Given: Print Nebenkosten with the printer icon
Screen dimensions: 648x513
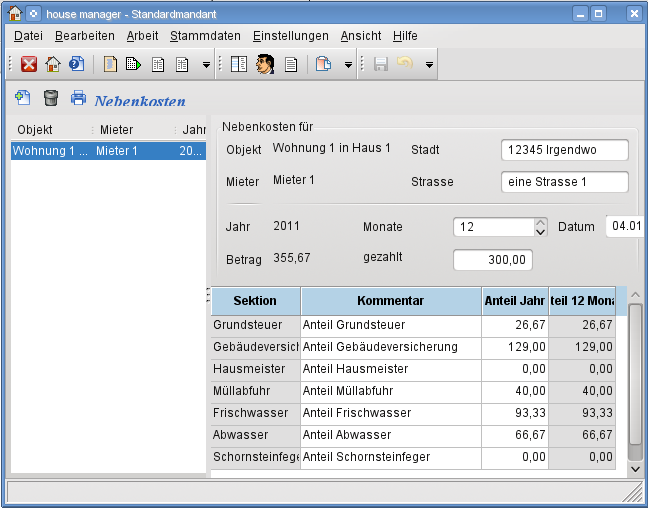Looking at the screenshot, I should pos(78,98).
